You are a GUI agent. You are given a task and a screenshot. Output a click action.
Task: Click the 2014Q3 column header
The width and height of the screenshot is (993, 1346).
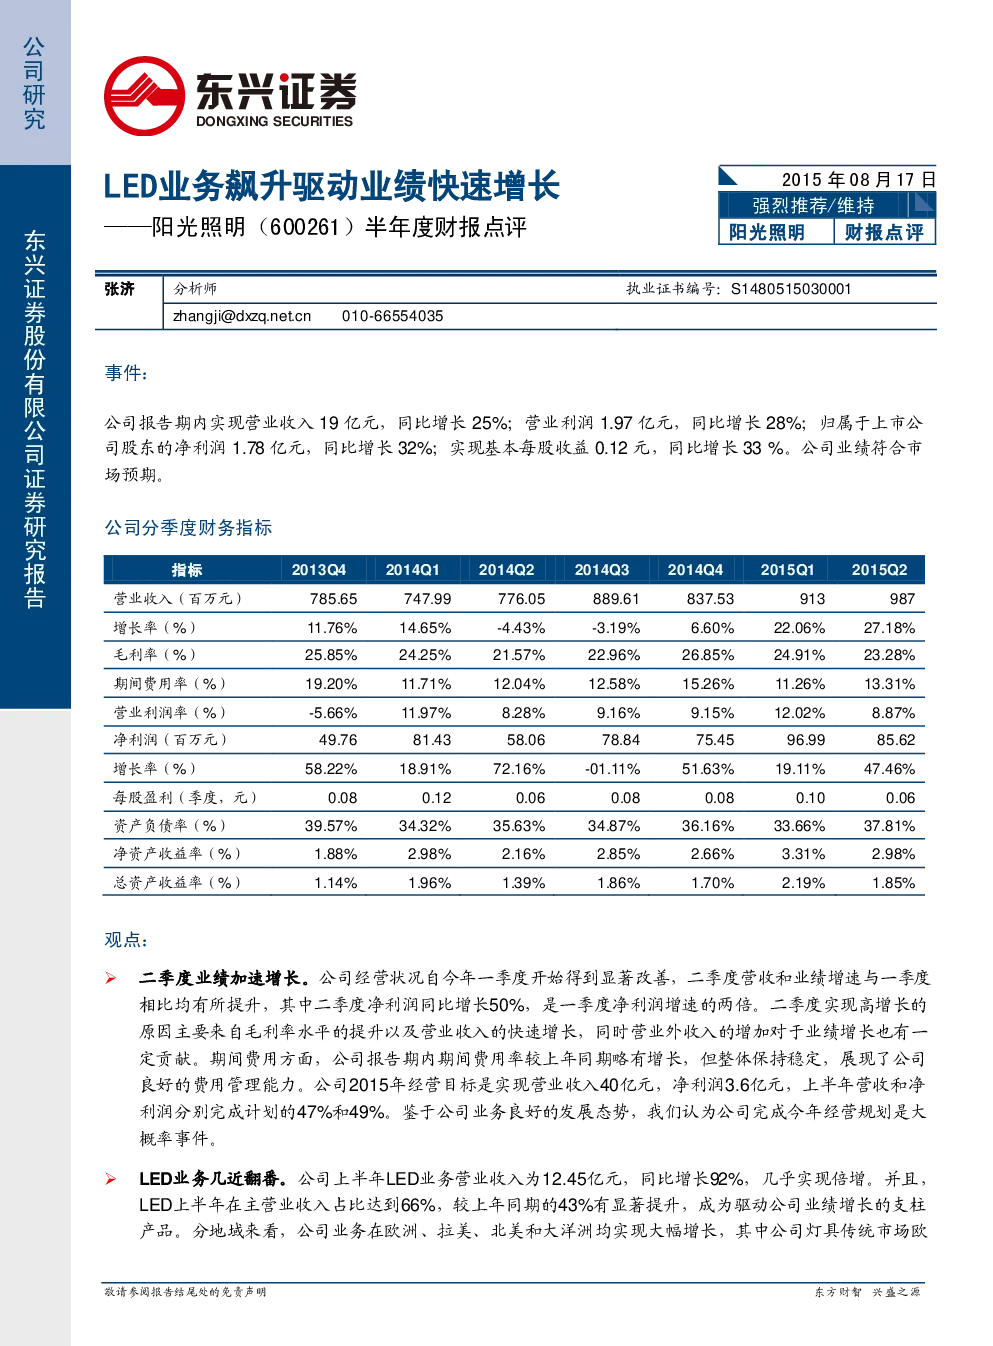pyautogui.click(x=602, y=570)
